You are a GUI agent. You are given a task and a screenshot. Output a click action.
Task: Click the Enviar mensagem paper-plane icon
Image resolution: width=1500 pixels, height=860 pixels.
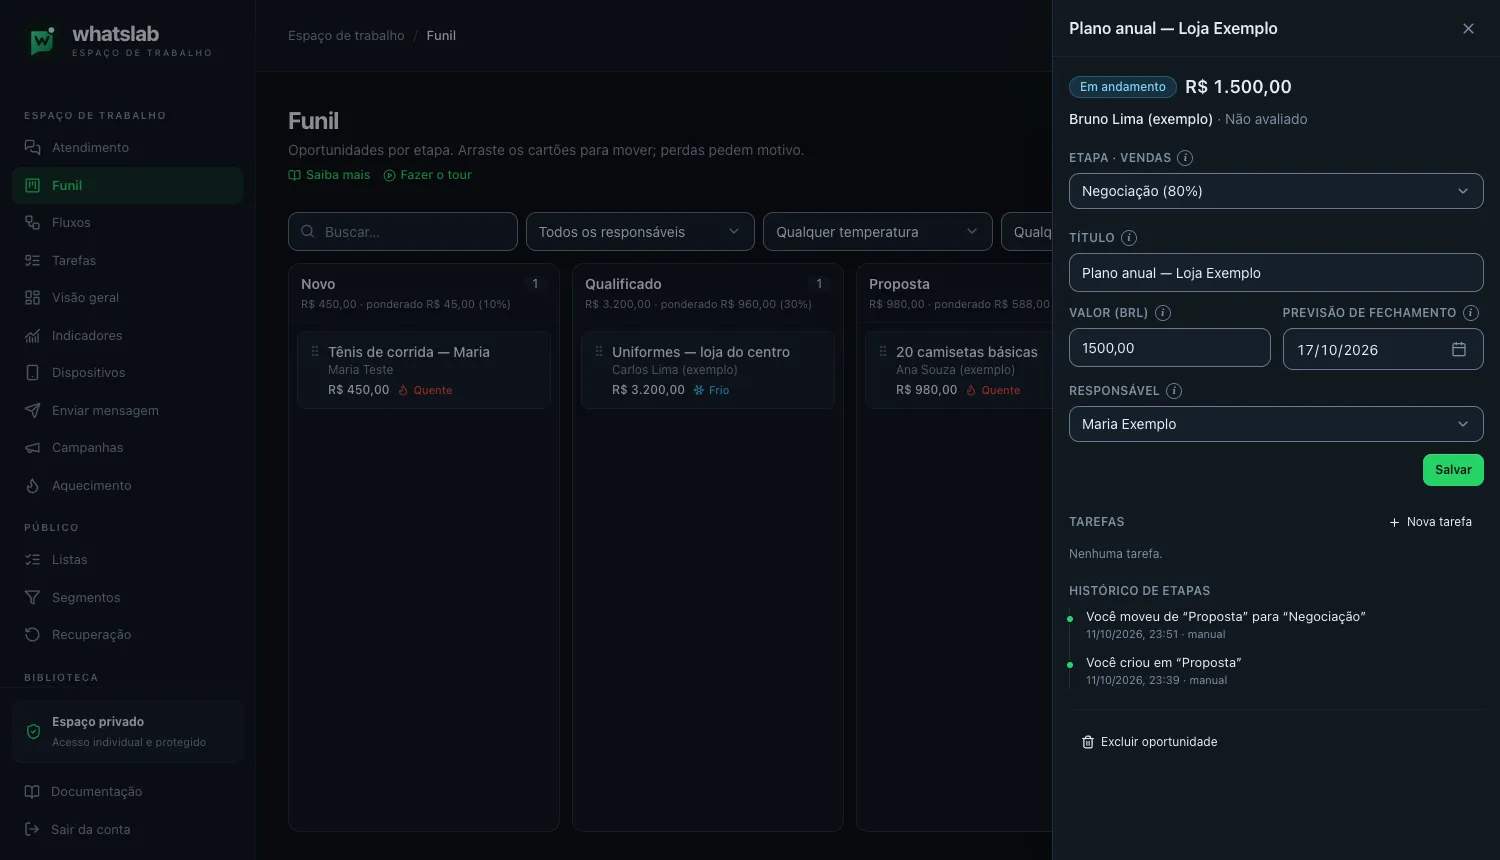tap(32, 411)
